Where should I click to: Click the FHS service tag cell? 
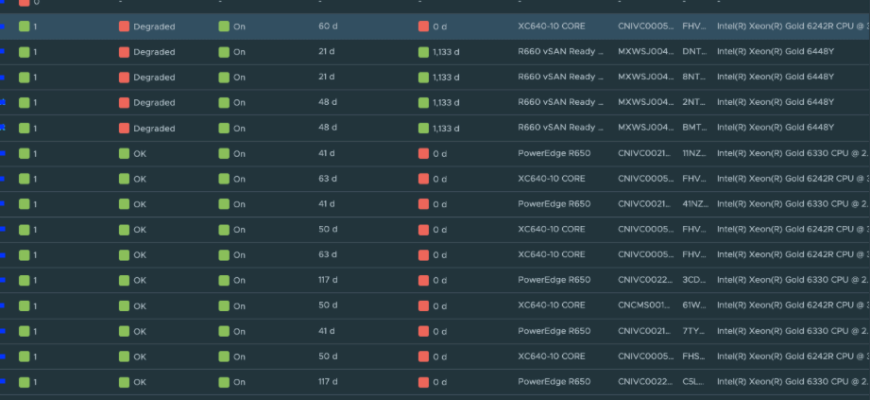[693, 356]
